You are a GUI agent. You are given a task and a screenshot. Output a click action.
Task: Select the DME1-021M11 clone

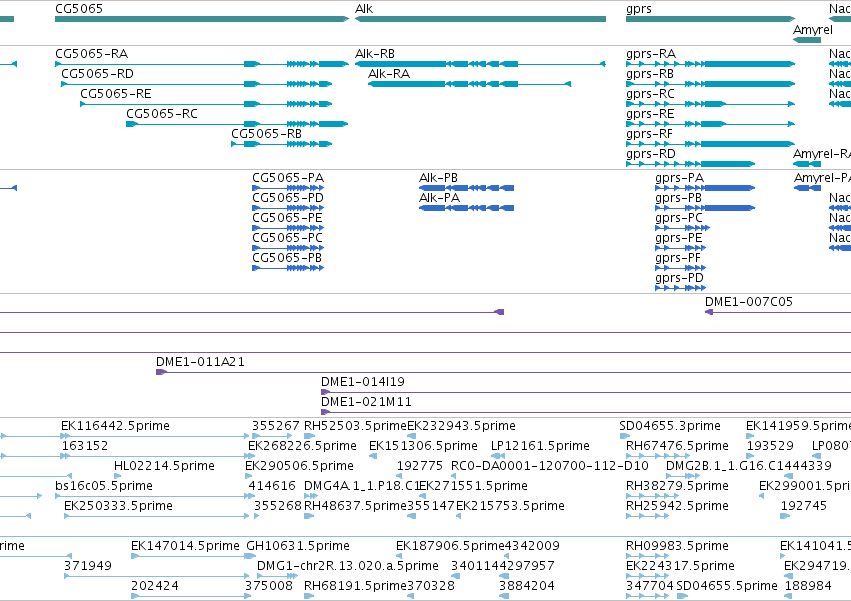[586, 413]
